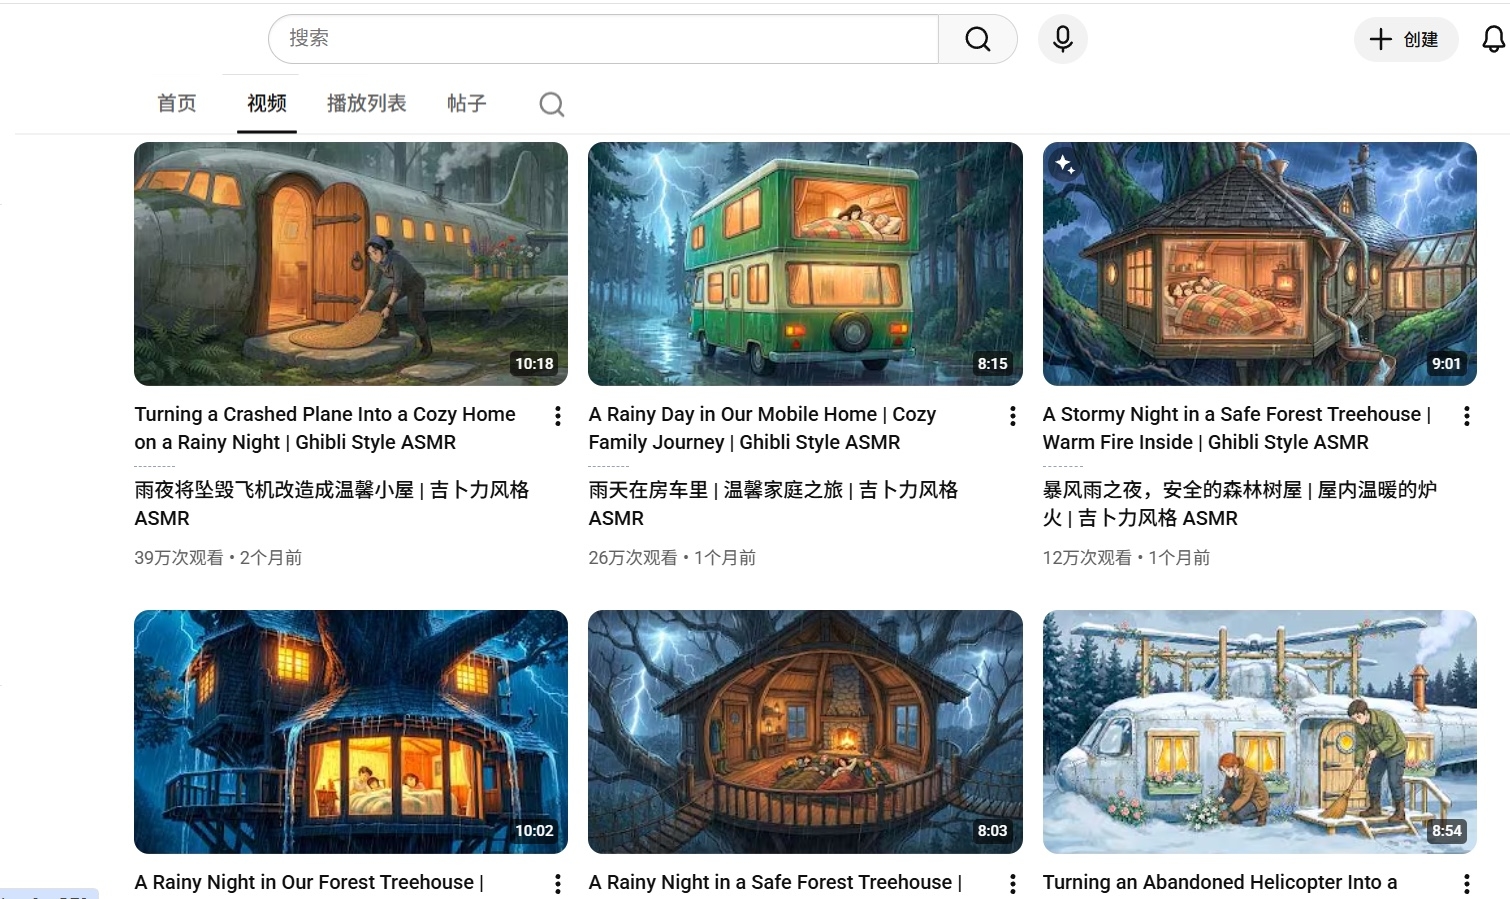Search within channel using tab-row magnifier
This screenshot has height=899, width=1510.
[x=552, y=104]
